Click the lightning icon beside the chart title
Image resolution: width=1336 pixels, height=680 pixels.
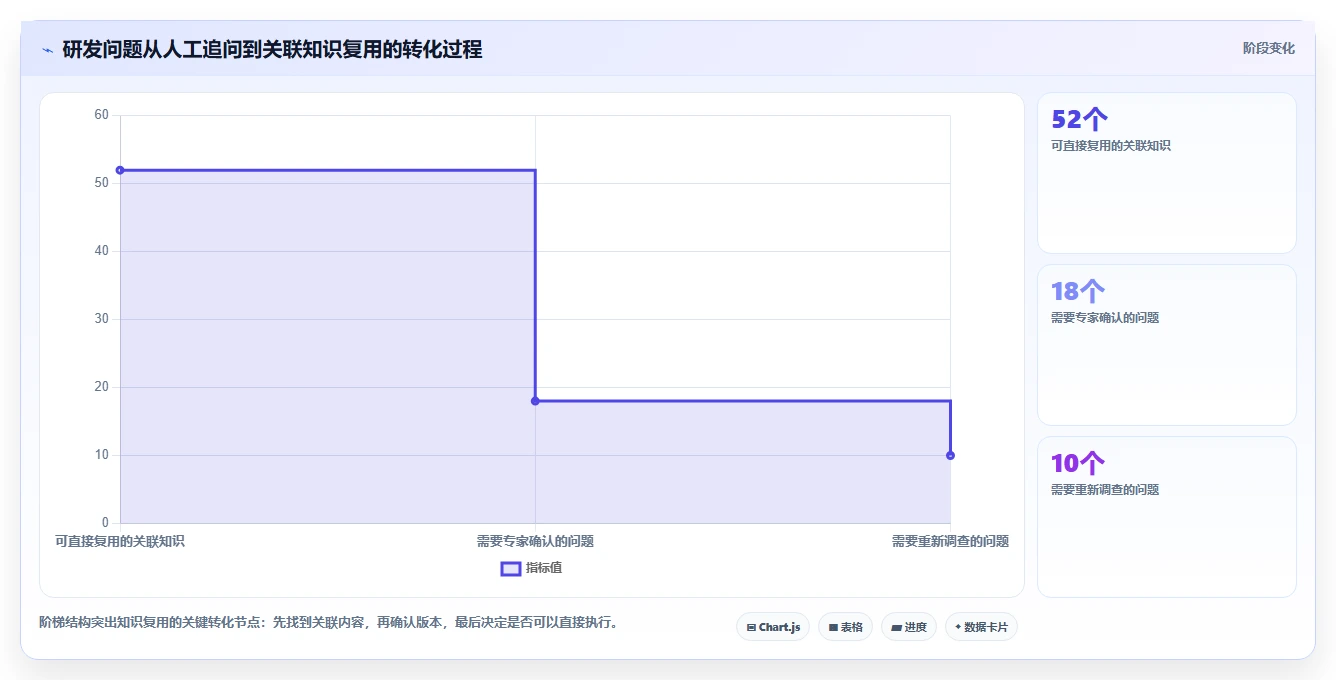click(48, 50)
